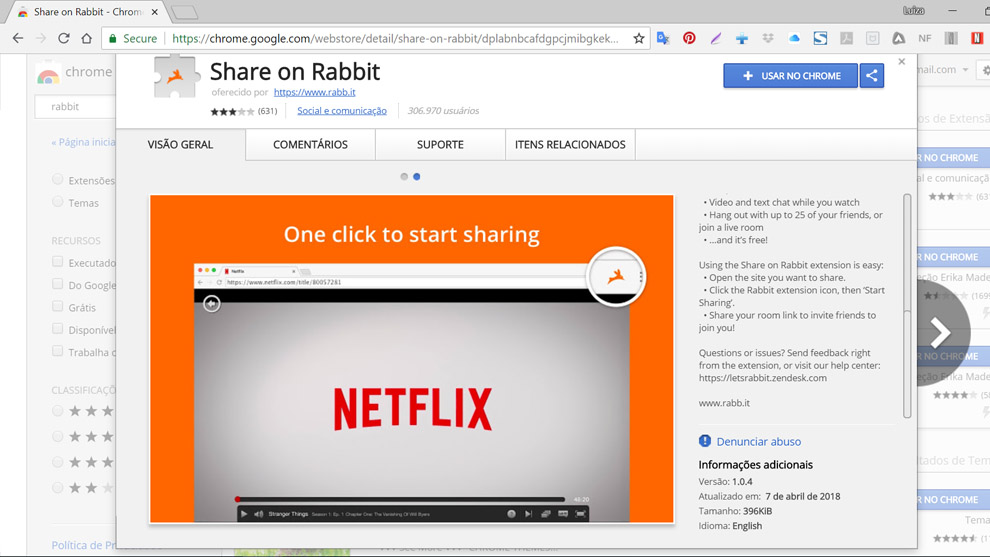This screenshot has height=557, width=990.
Task: Click the Denunciar abuso alert icon
Action: coord(705,441)
